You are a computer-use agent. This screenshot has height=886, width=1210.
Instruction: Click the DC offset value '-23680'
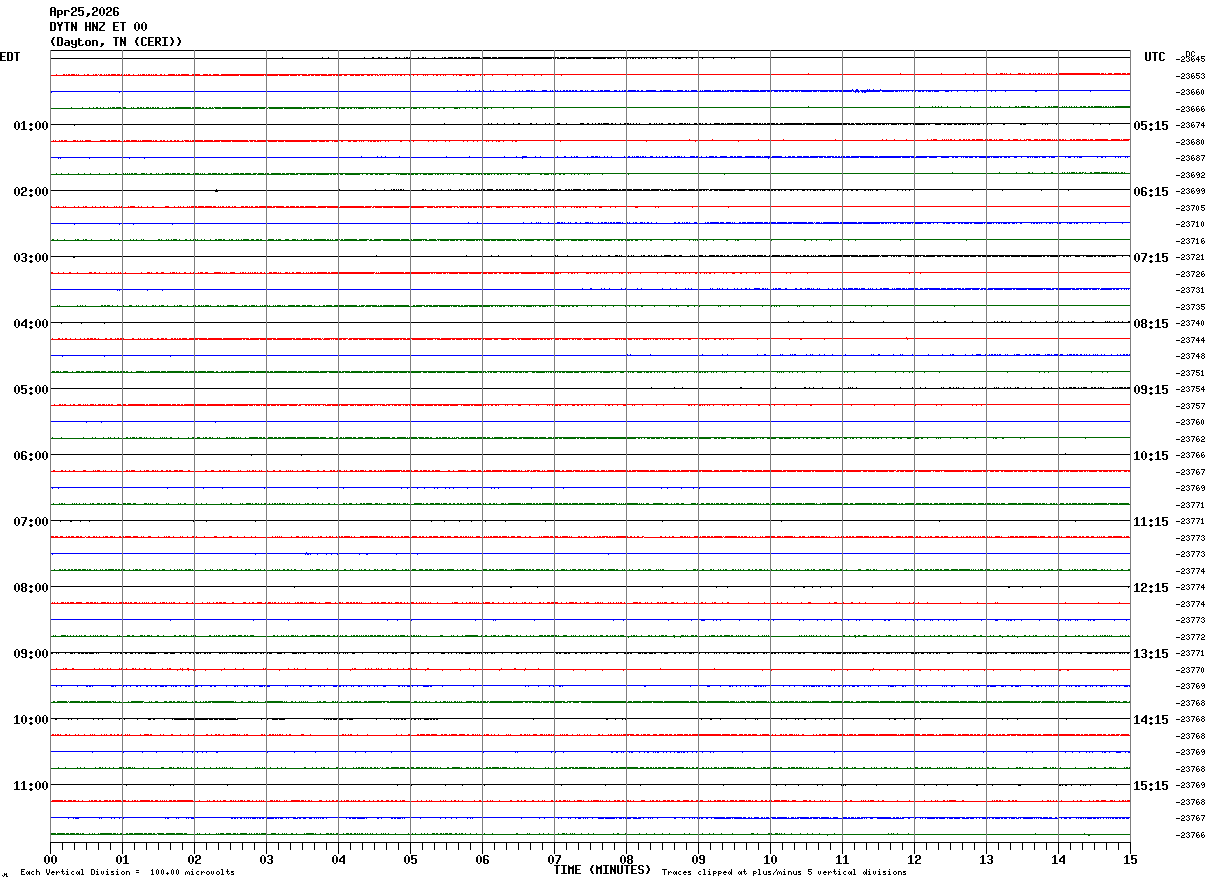click(1190, 142)
